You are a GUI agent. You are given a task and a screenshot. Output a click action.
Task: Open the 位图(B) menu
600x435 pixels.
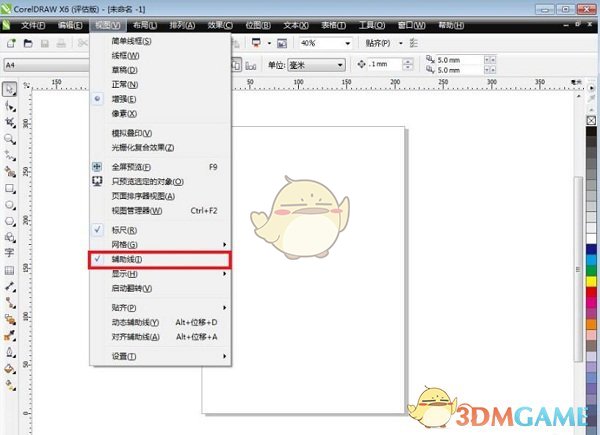tap(258, 25)
